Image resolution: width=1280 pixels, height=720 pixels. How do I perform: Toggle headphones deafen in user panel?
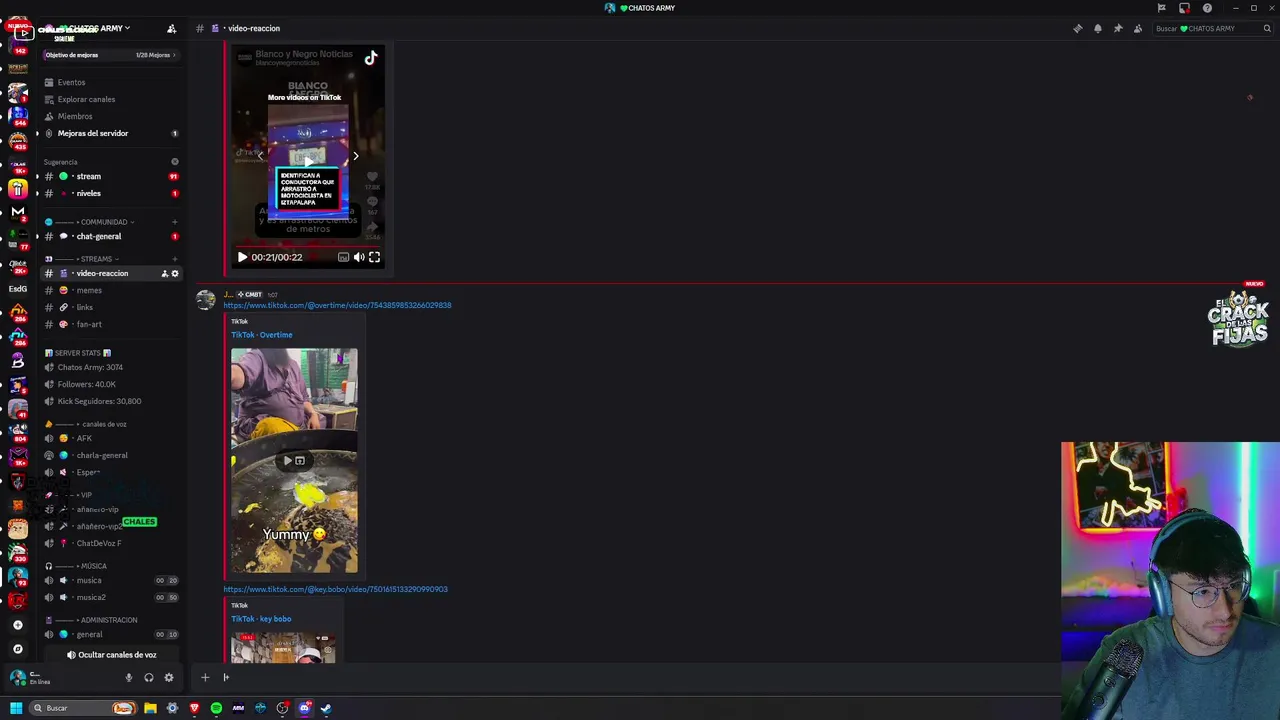click(149, 678)
